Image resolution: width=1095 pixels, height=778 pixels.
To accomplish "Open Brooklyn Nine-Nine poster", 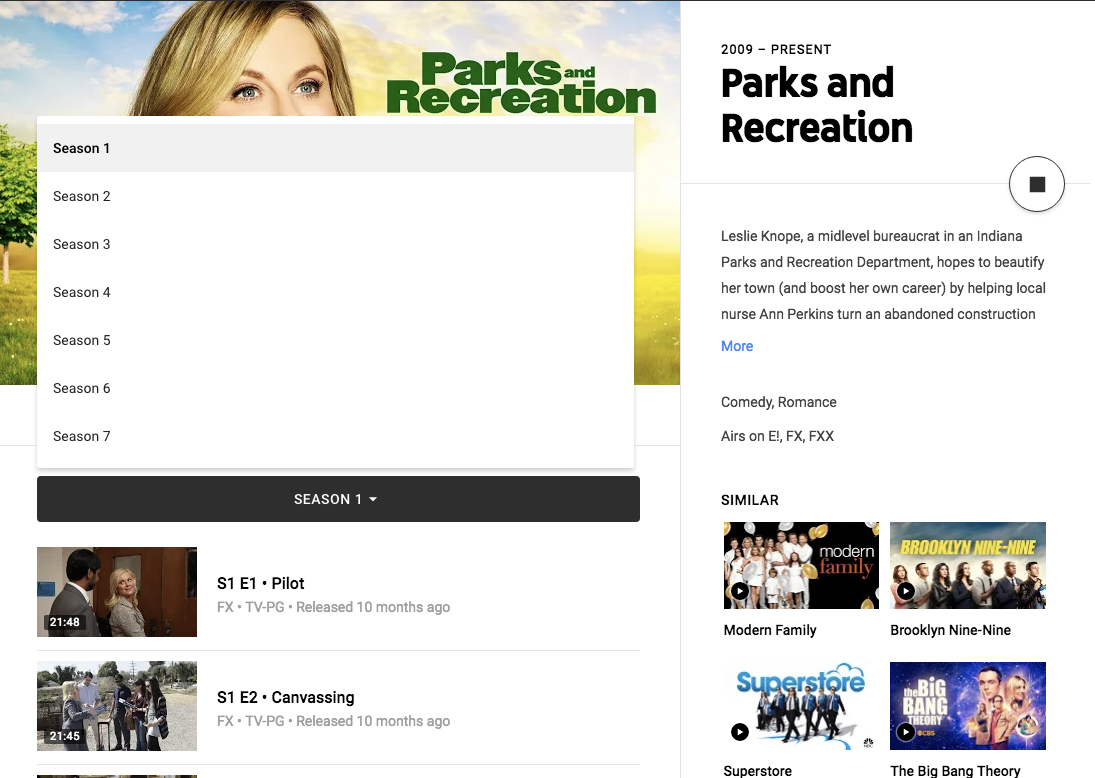I will tap(968, 565).
